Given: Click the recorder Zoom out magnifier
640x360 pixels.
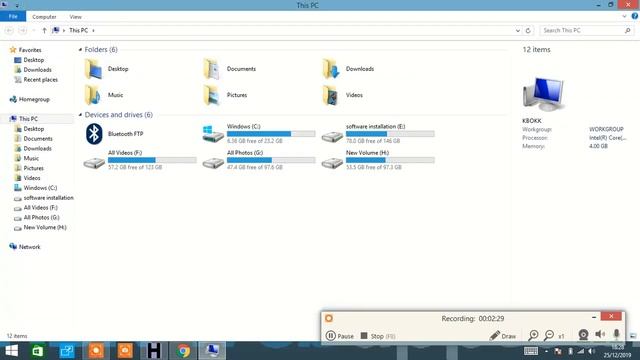Looking at the screenshot, I should pos(549,335).
